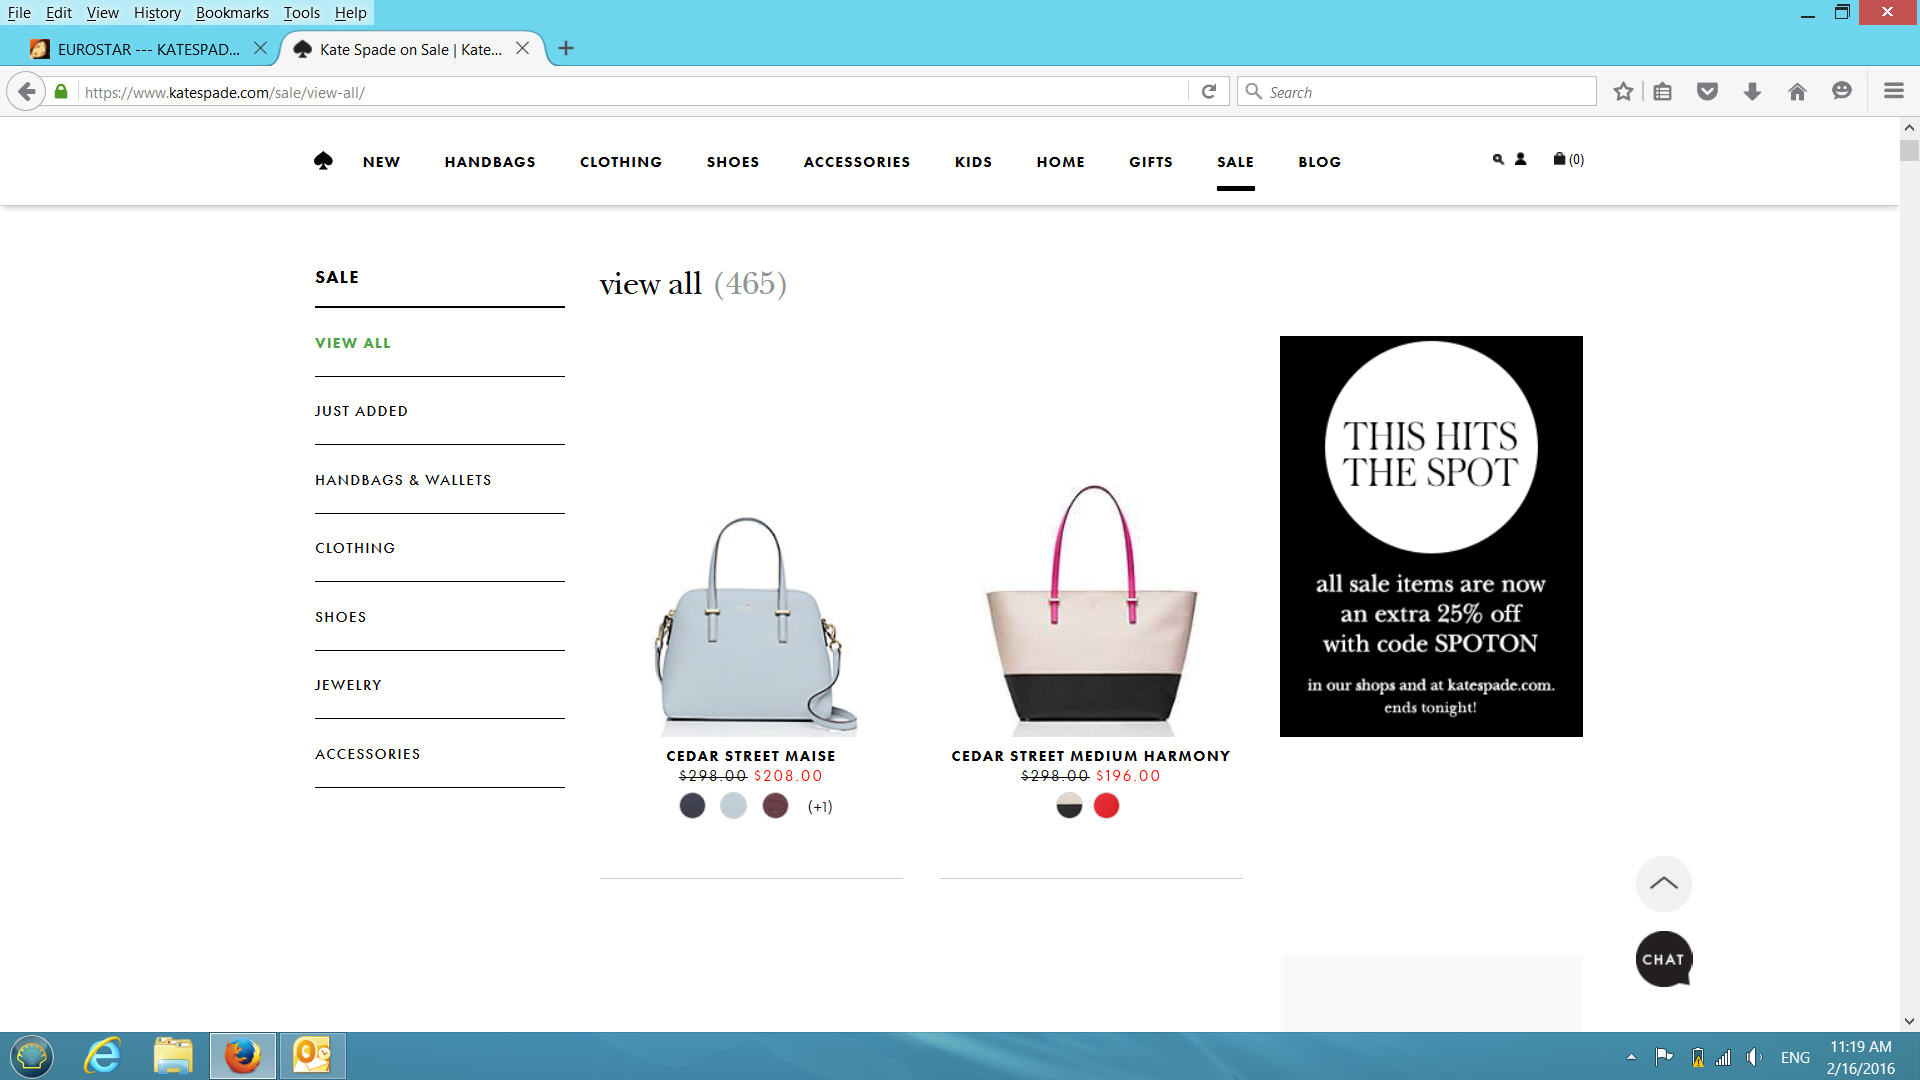The height and width of the screenshot is (1080, 1920).
Task: Open BLOG navigation link
Action: click(1320, 162)
